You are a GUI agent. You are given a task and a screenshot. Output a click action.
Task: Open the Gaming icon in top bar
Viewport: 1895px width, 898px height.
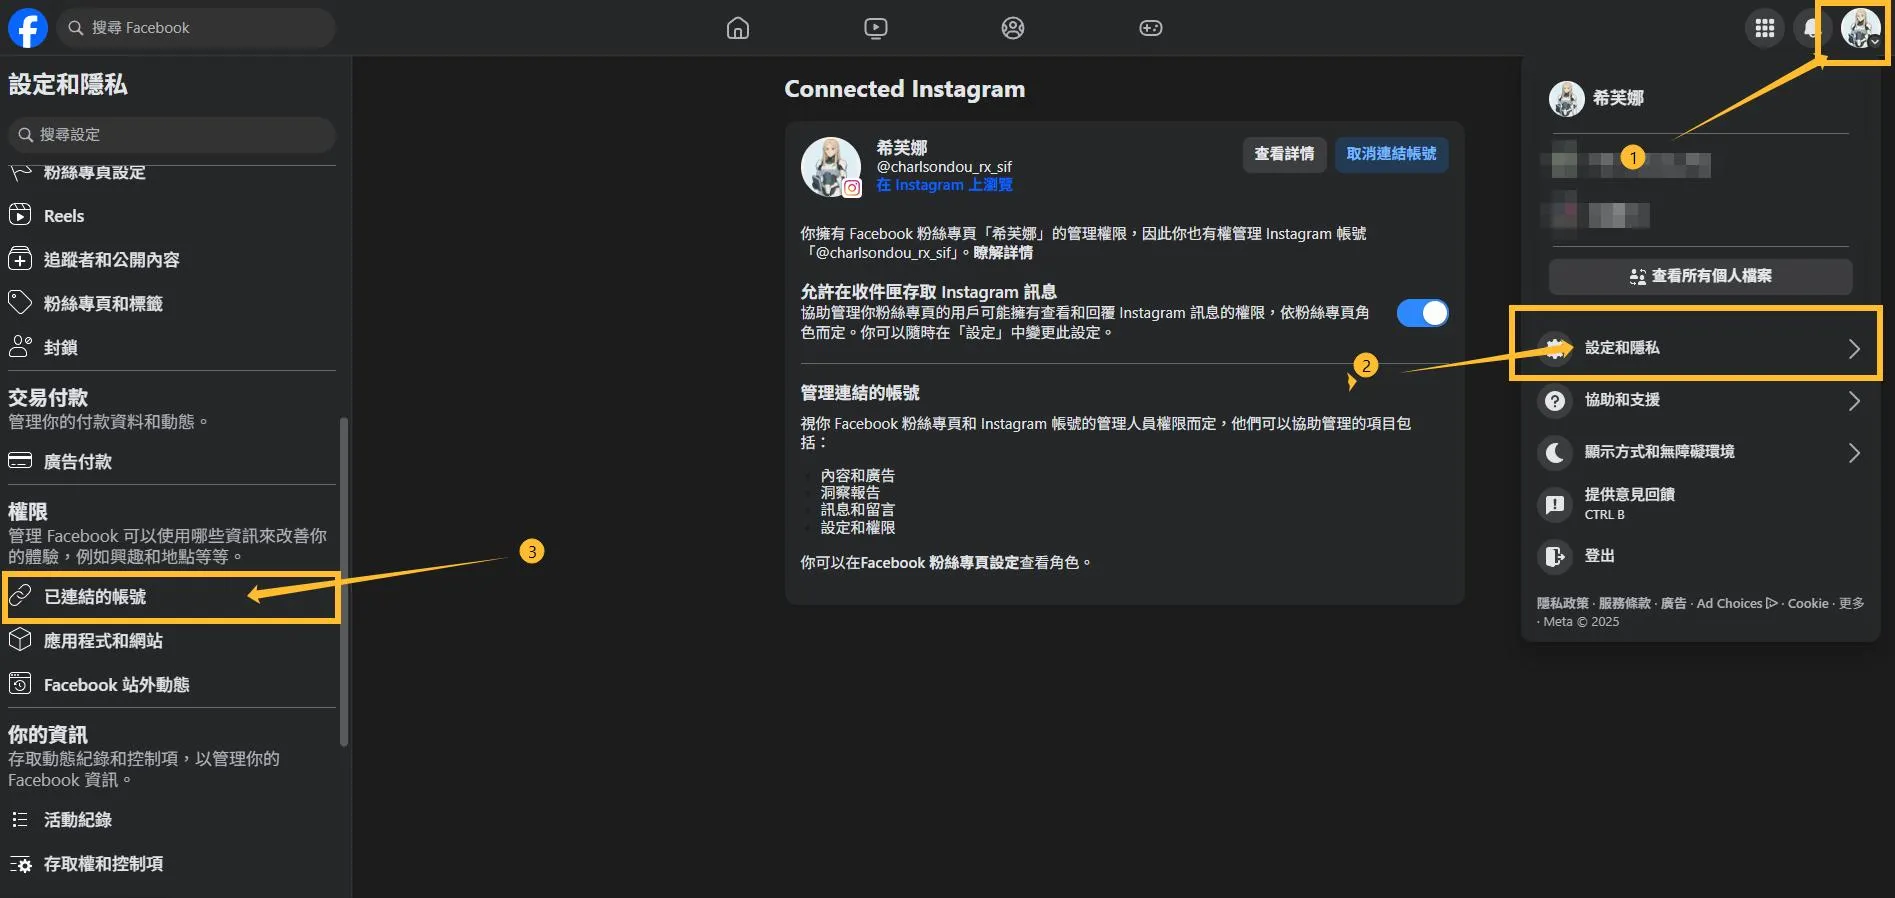click(1150, 28)
